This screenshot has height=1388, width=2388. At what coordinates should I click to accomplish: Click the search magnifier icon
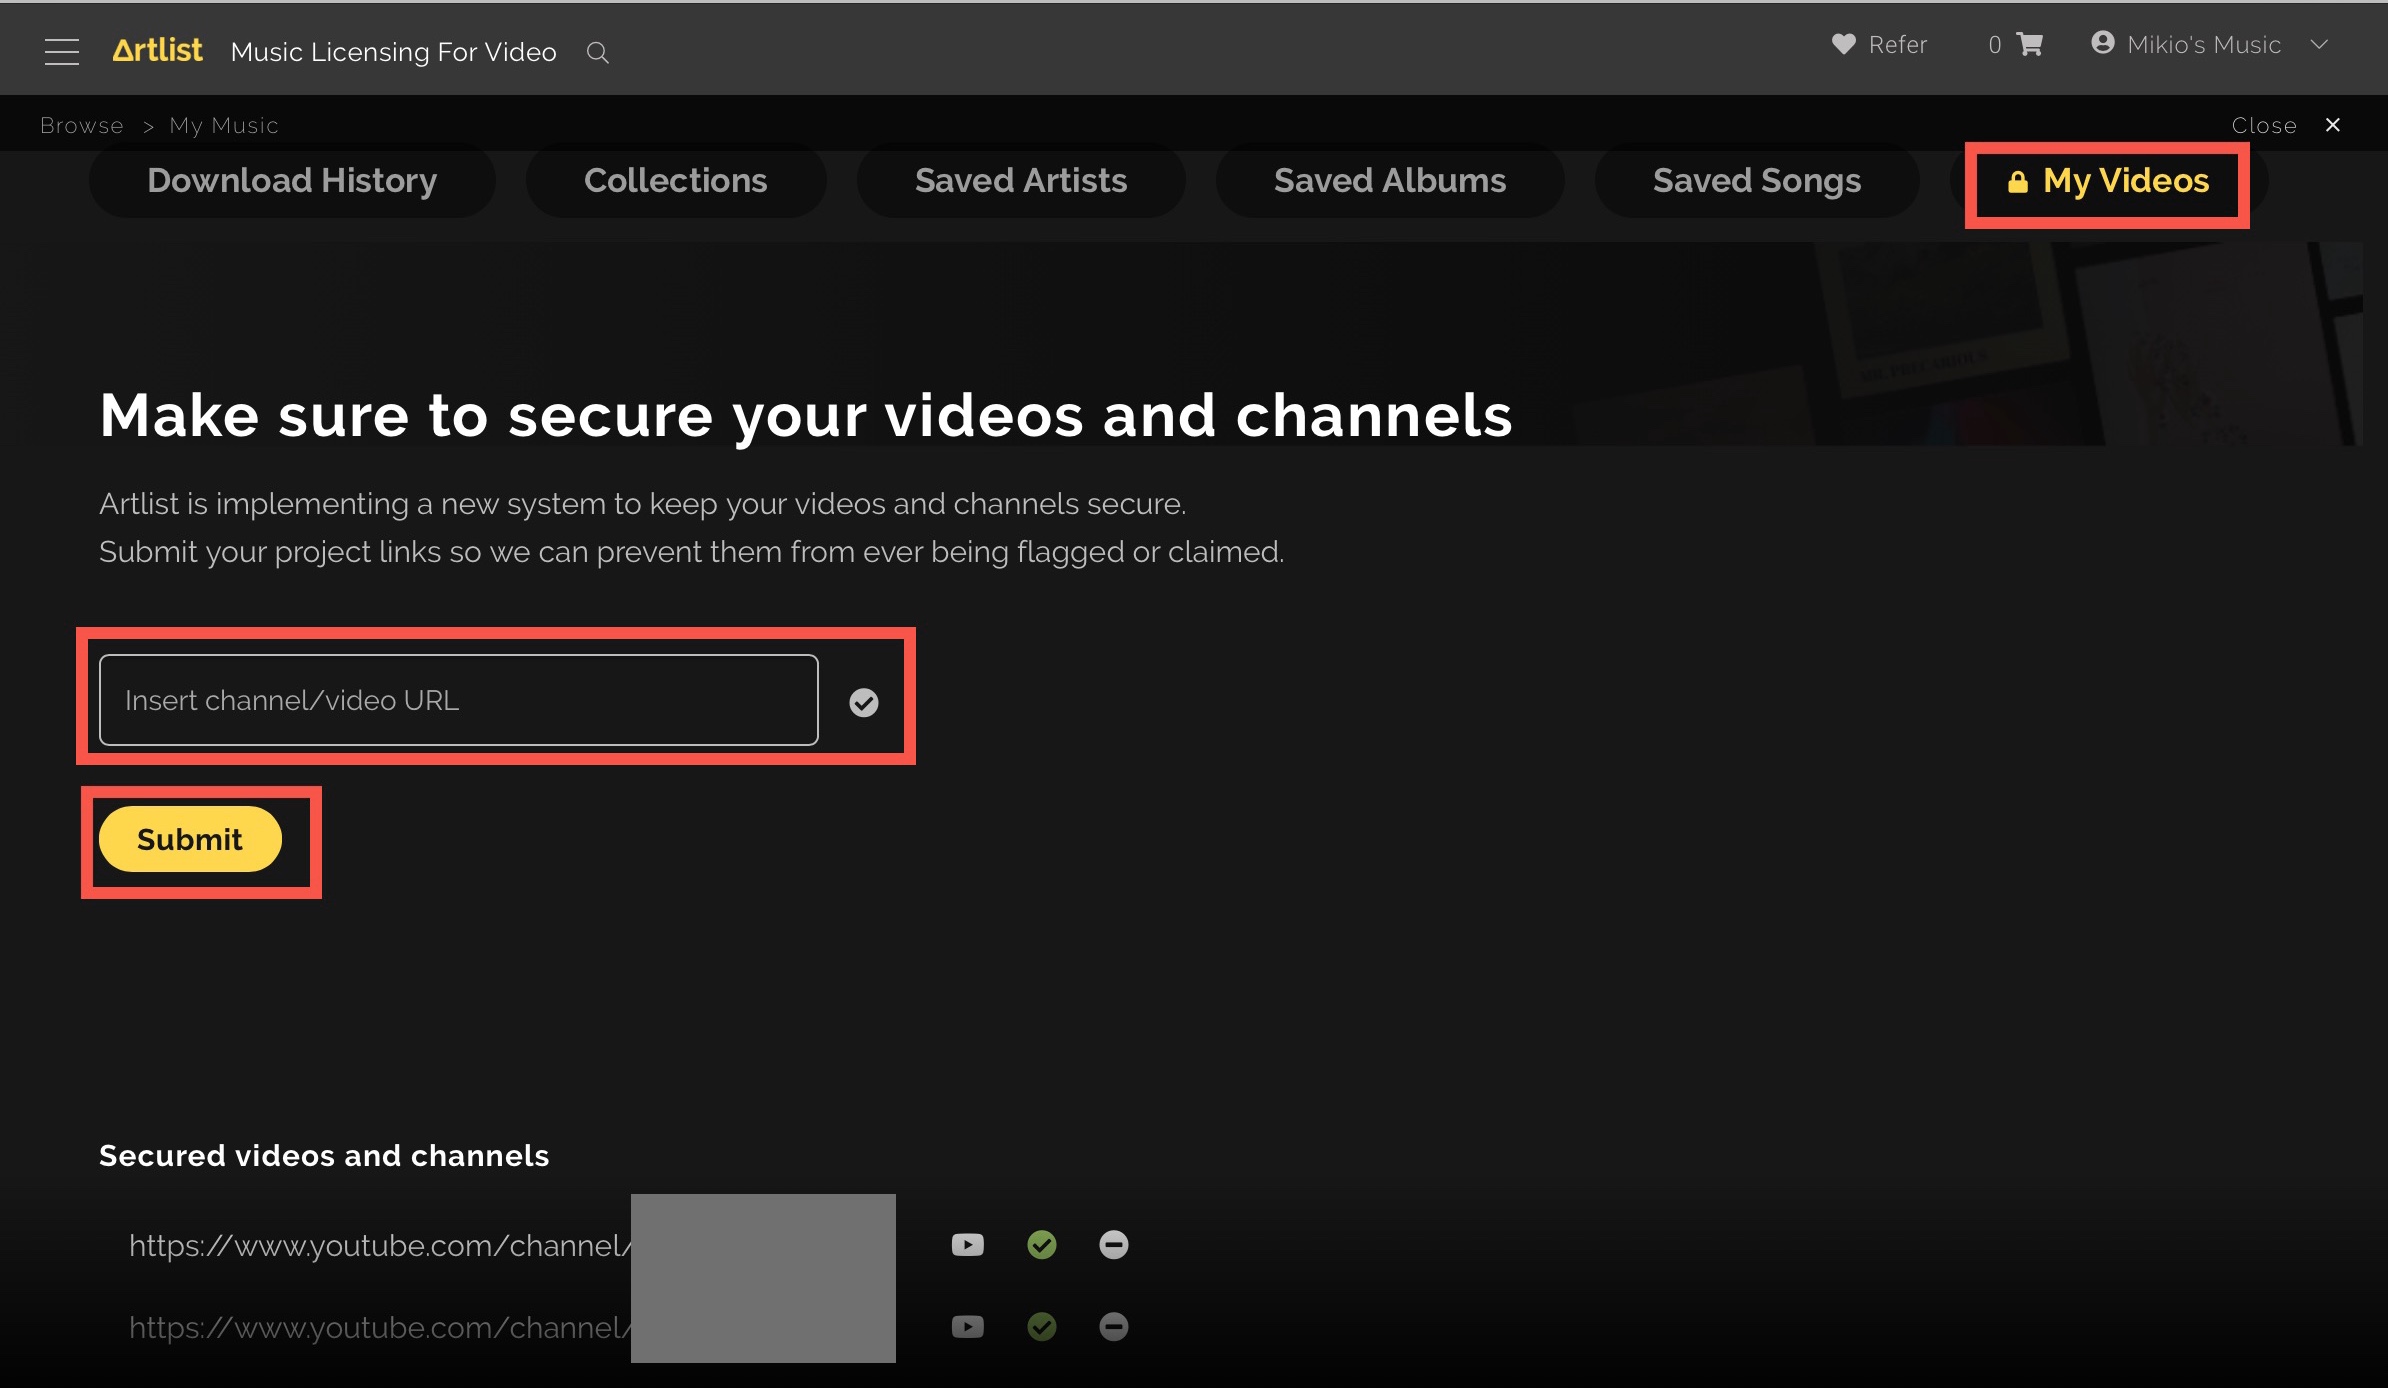point(597,53)
